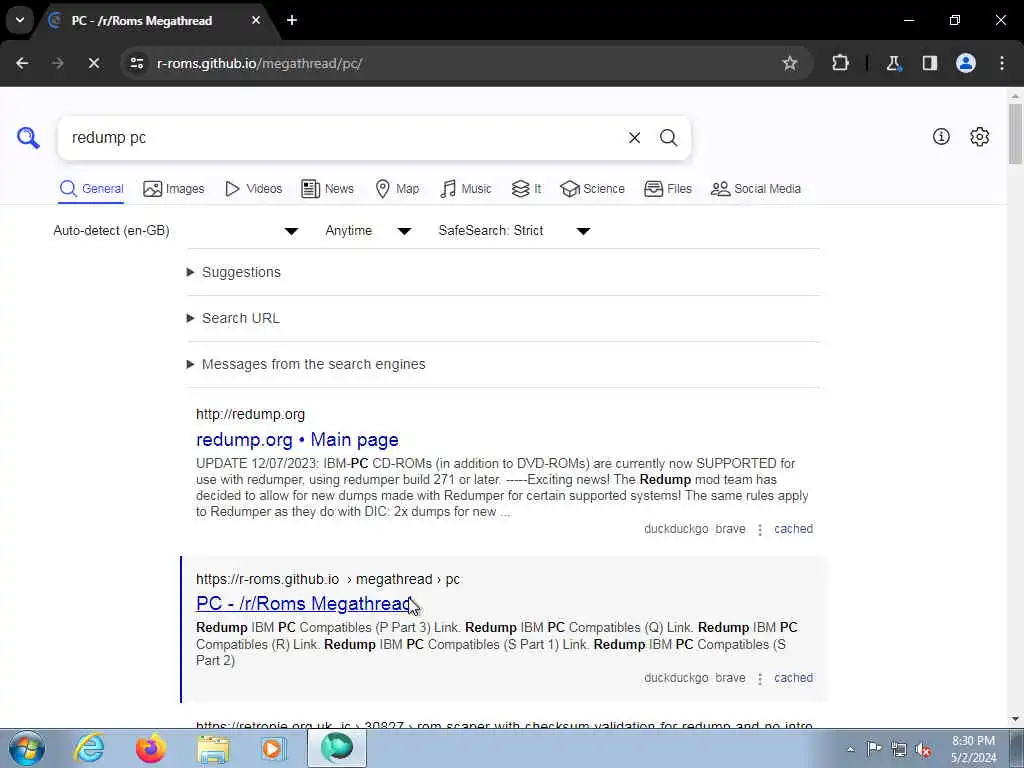The width and height of the screenshot is (1024, 768).
Task: Open media player taskbar icon
Action: (x=274, y=748)
